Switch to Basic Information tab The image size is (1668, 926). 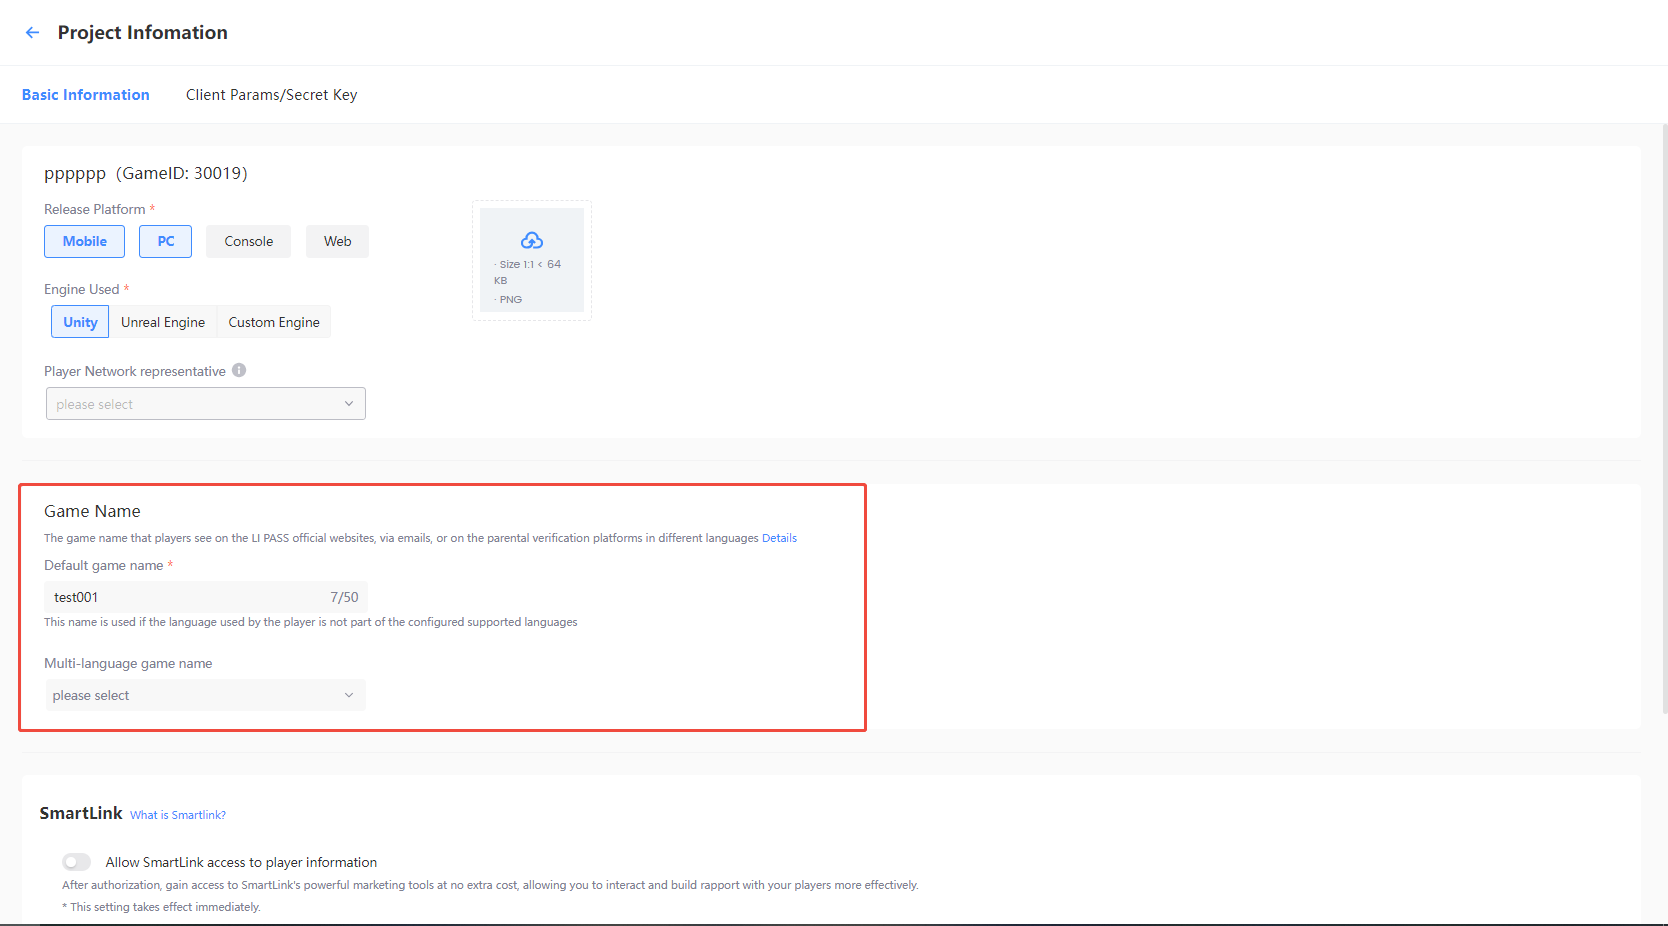coord(86,95)
